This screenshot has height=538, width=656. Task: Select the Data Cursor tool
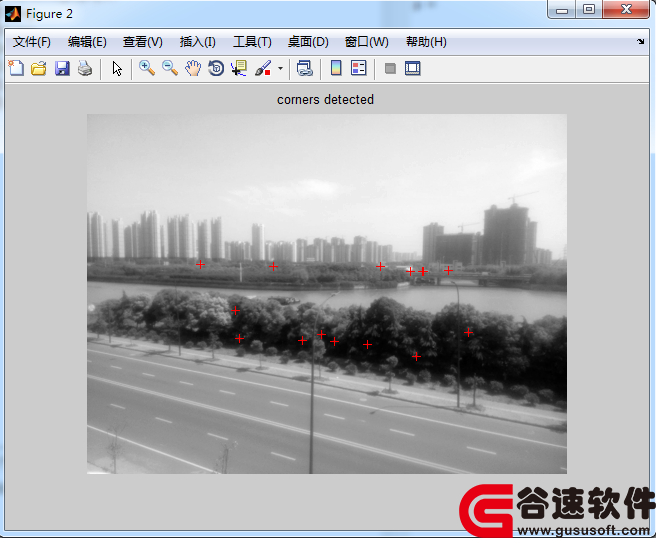click(x=239, y=68)
